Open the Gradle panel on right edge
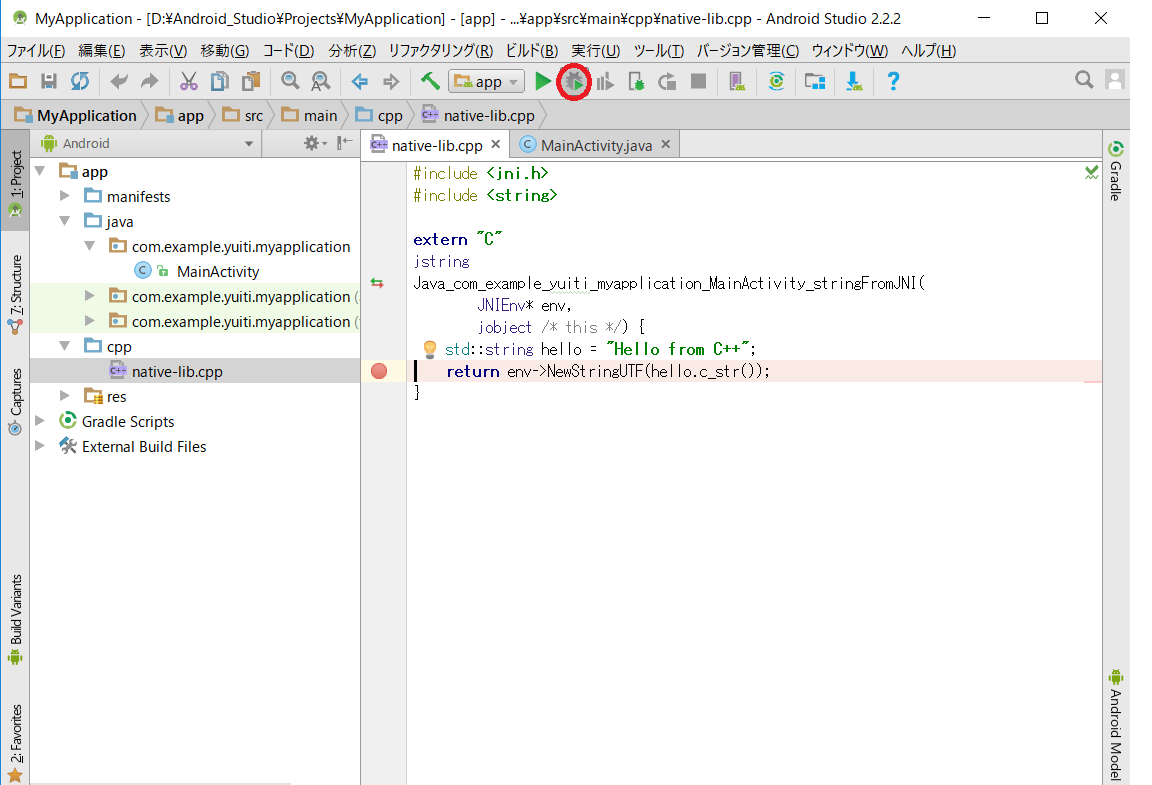The height and width of the screenshot is (785, 1152). (x=1116, y=170)
